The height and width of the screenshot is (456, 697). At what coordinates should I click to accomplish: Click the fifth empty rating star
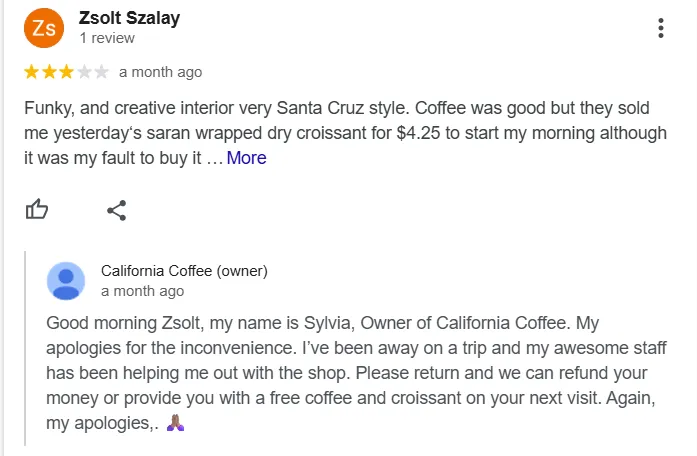click(101, 72)
